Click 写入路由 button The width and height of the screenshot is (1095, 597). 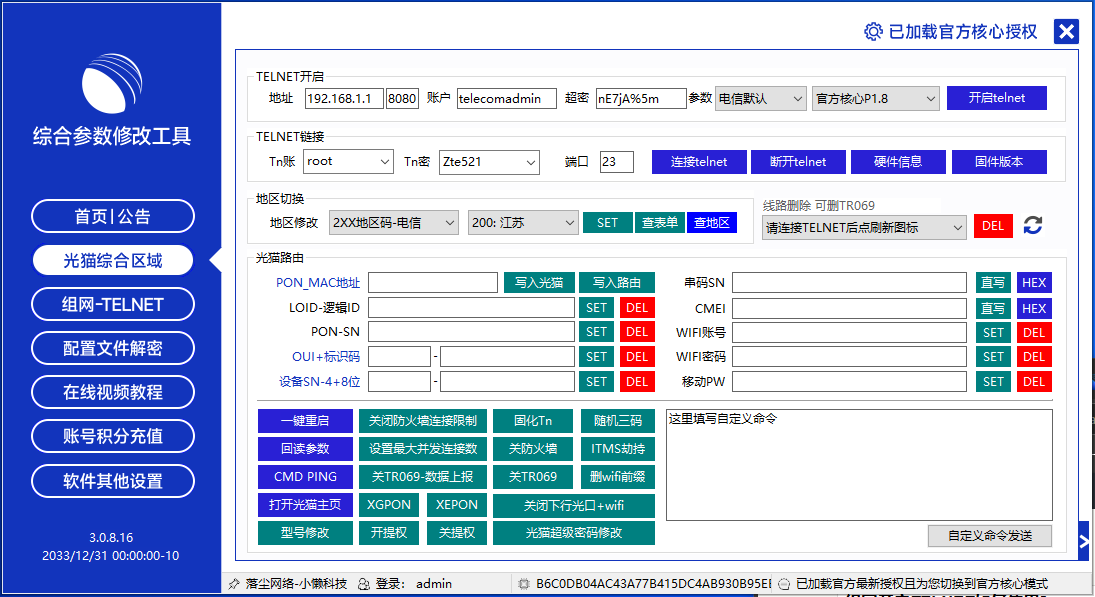[x=617, y=282]
